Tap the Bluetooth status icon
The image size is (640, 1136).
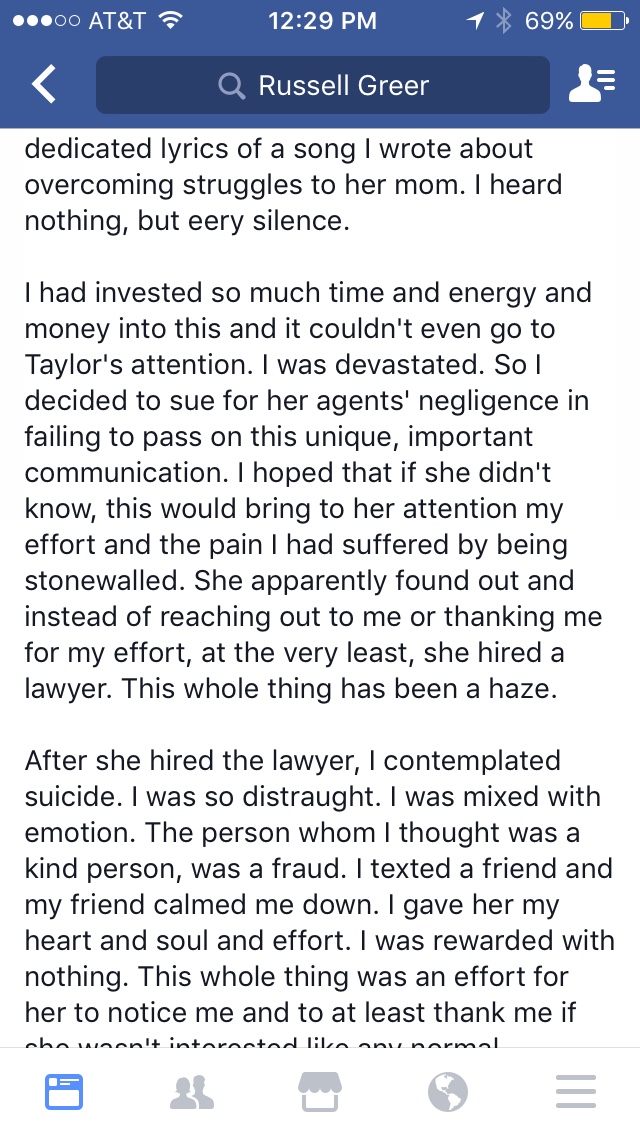[504, 21]
